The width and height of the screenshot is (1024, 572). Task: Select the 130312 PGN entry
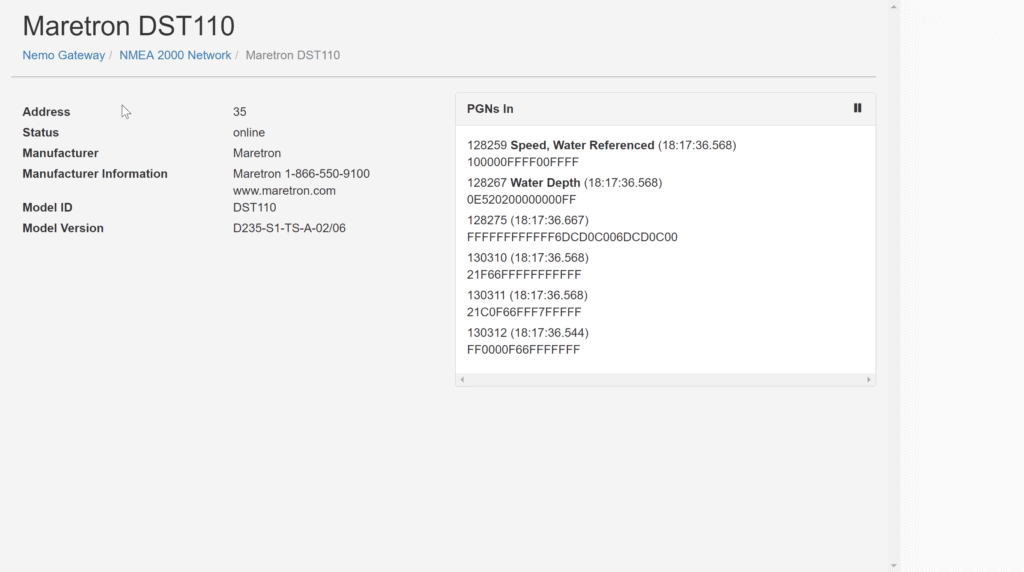coord(528,342)
